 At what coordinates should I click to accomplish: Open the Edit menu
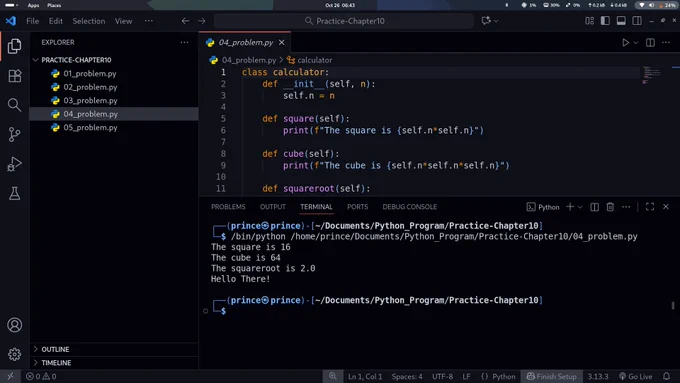point(56,21)
